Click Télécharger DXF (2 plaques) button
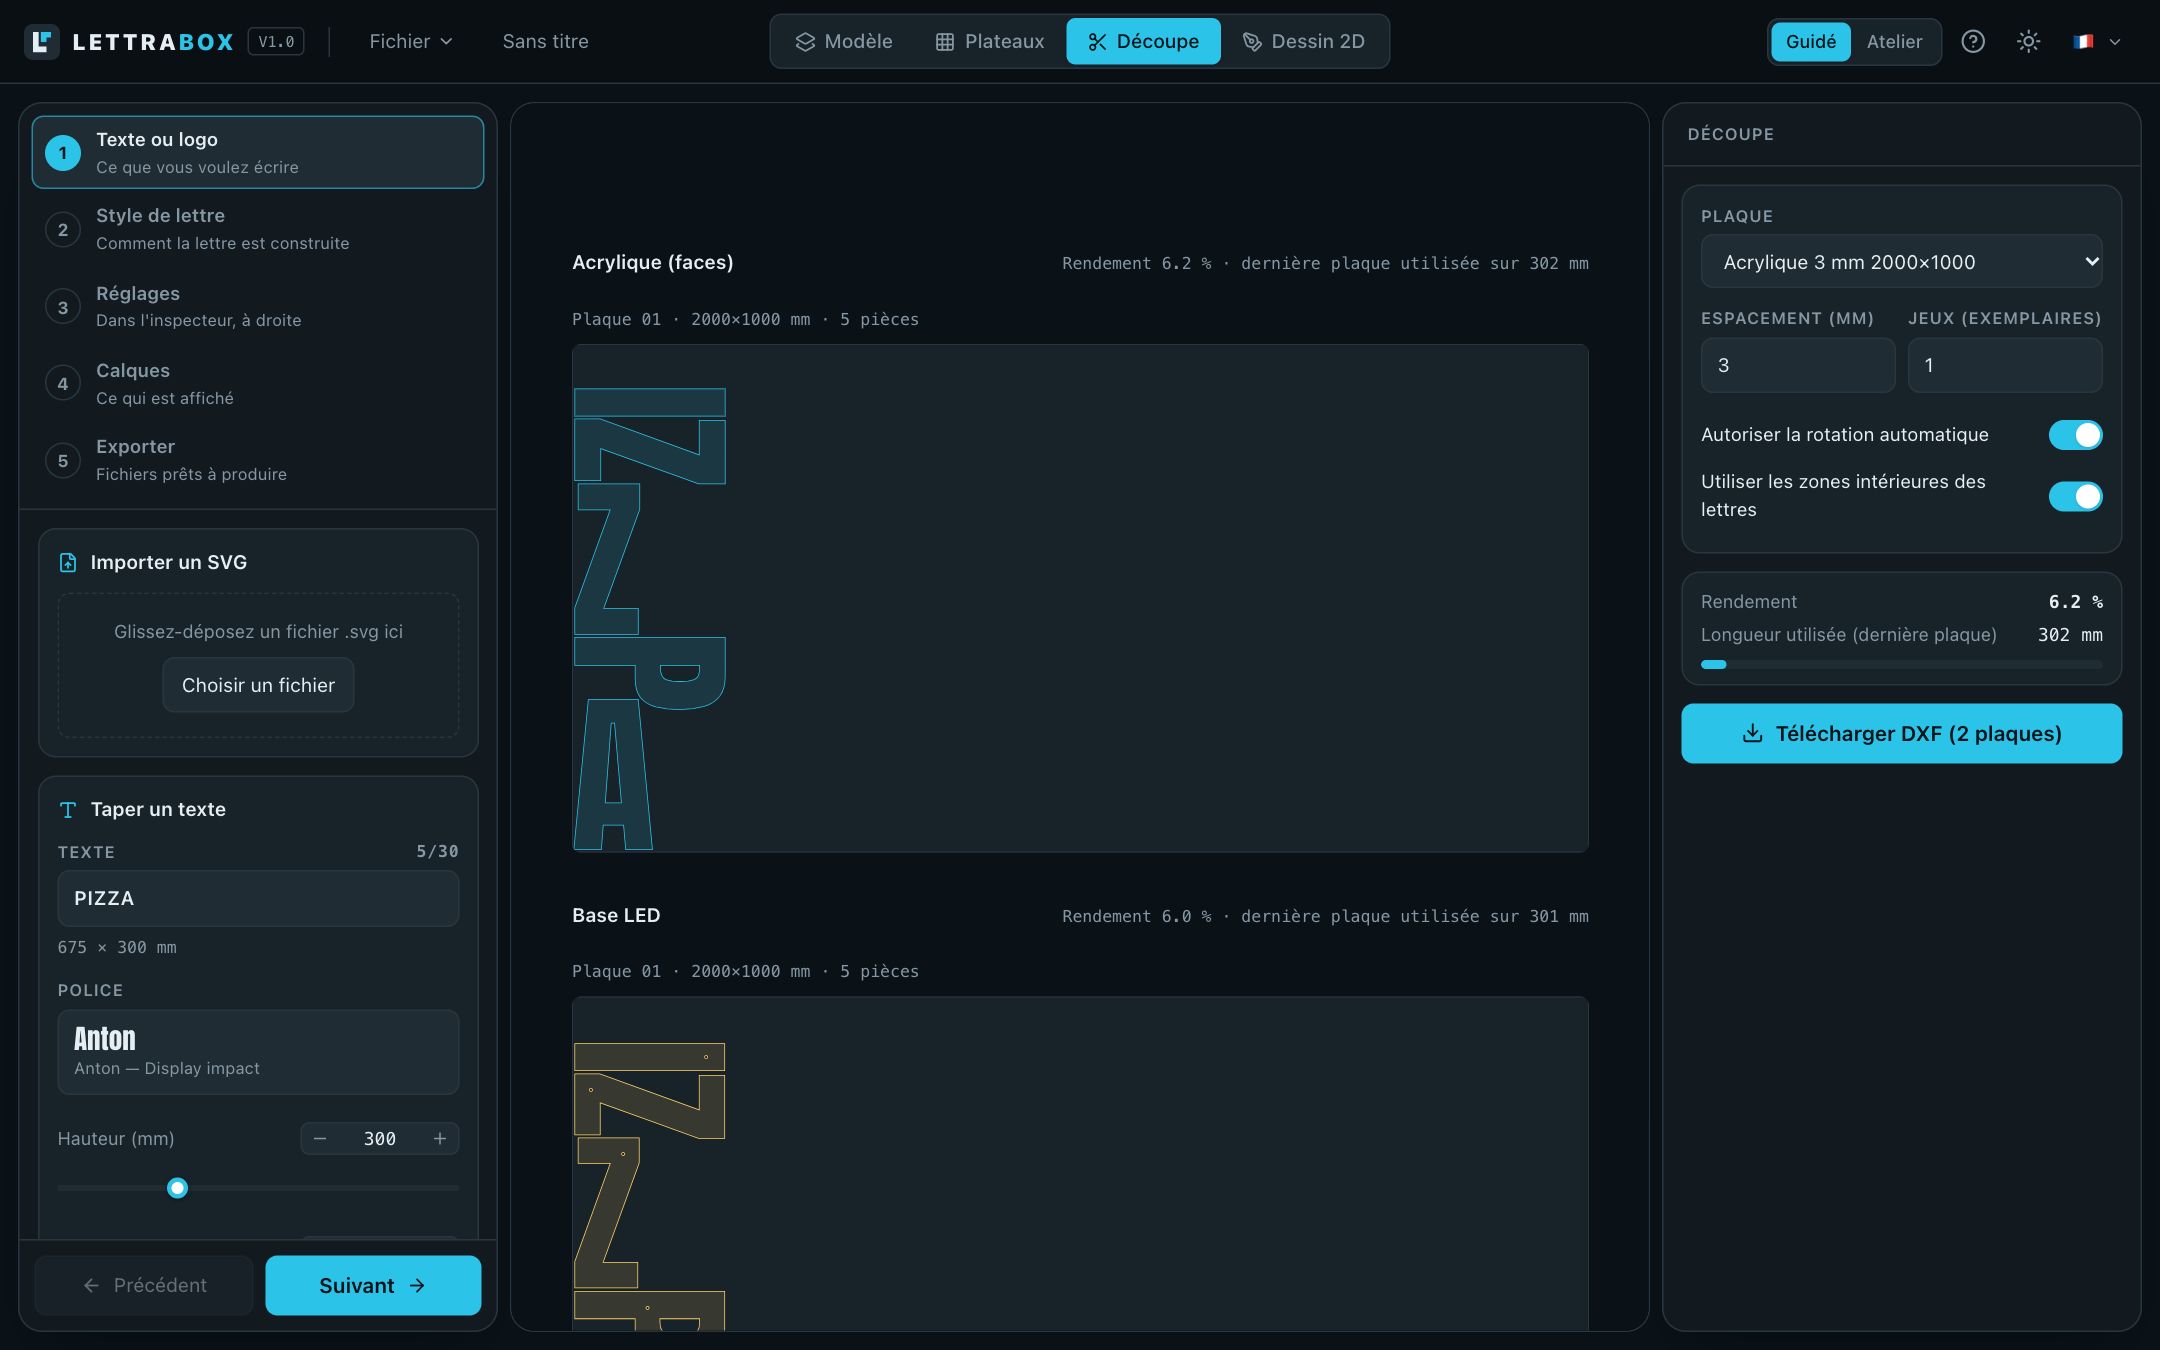The image size is (2160, 1350). pyautogui.click(x=1901, y=734)
